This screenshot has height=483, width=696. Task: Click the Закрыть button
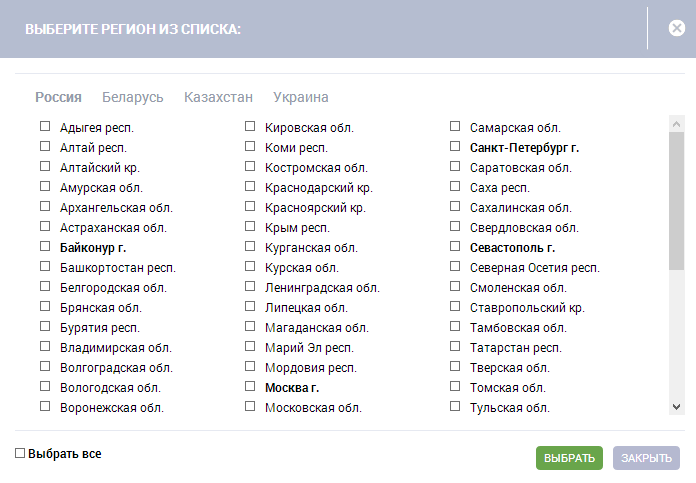646,458
